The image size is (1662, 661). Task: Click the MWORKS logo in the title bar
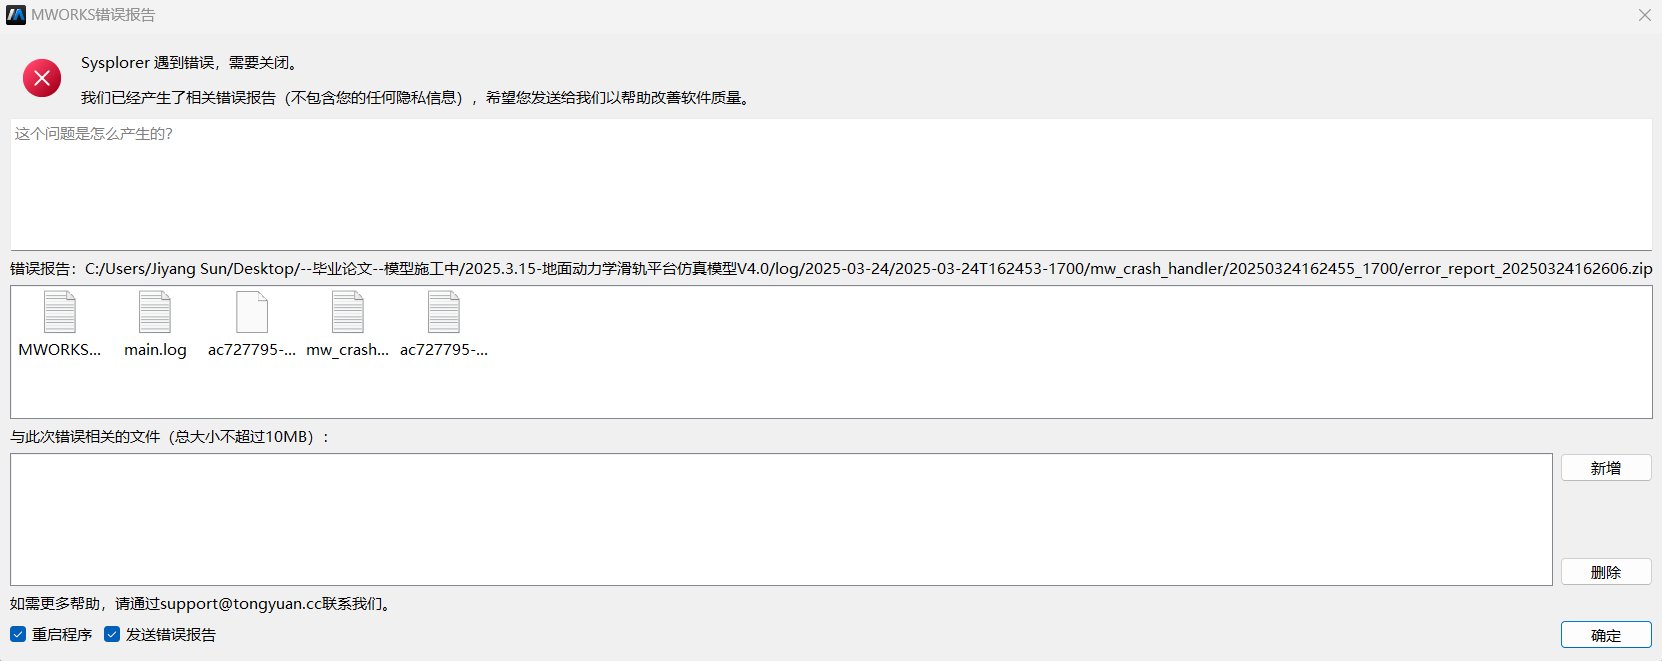coord(16,15)
